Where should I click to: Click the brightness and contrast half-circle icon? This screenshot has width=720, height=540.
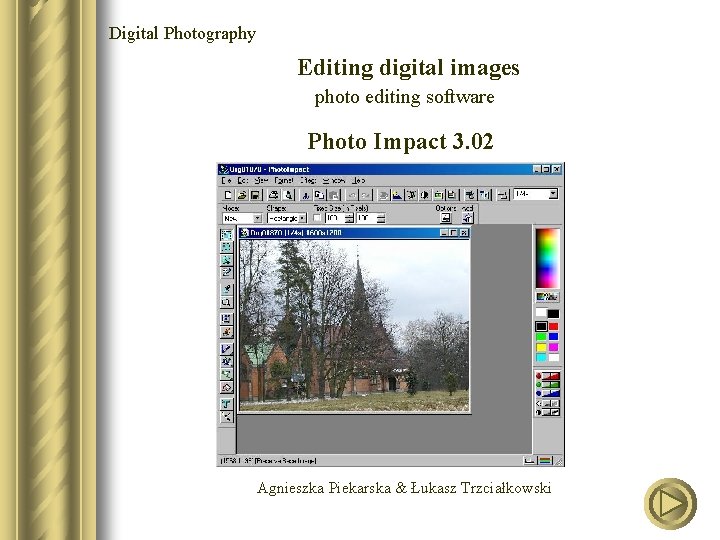tap(425, 195)
